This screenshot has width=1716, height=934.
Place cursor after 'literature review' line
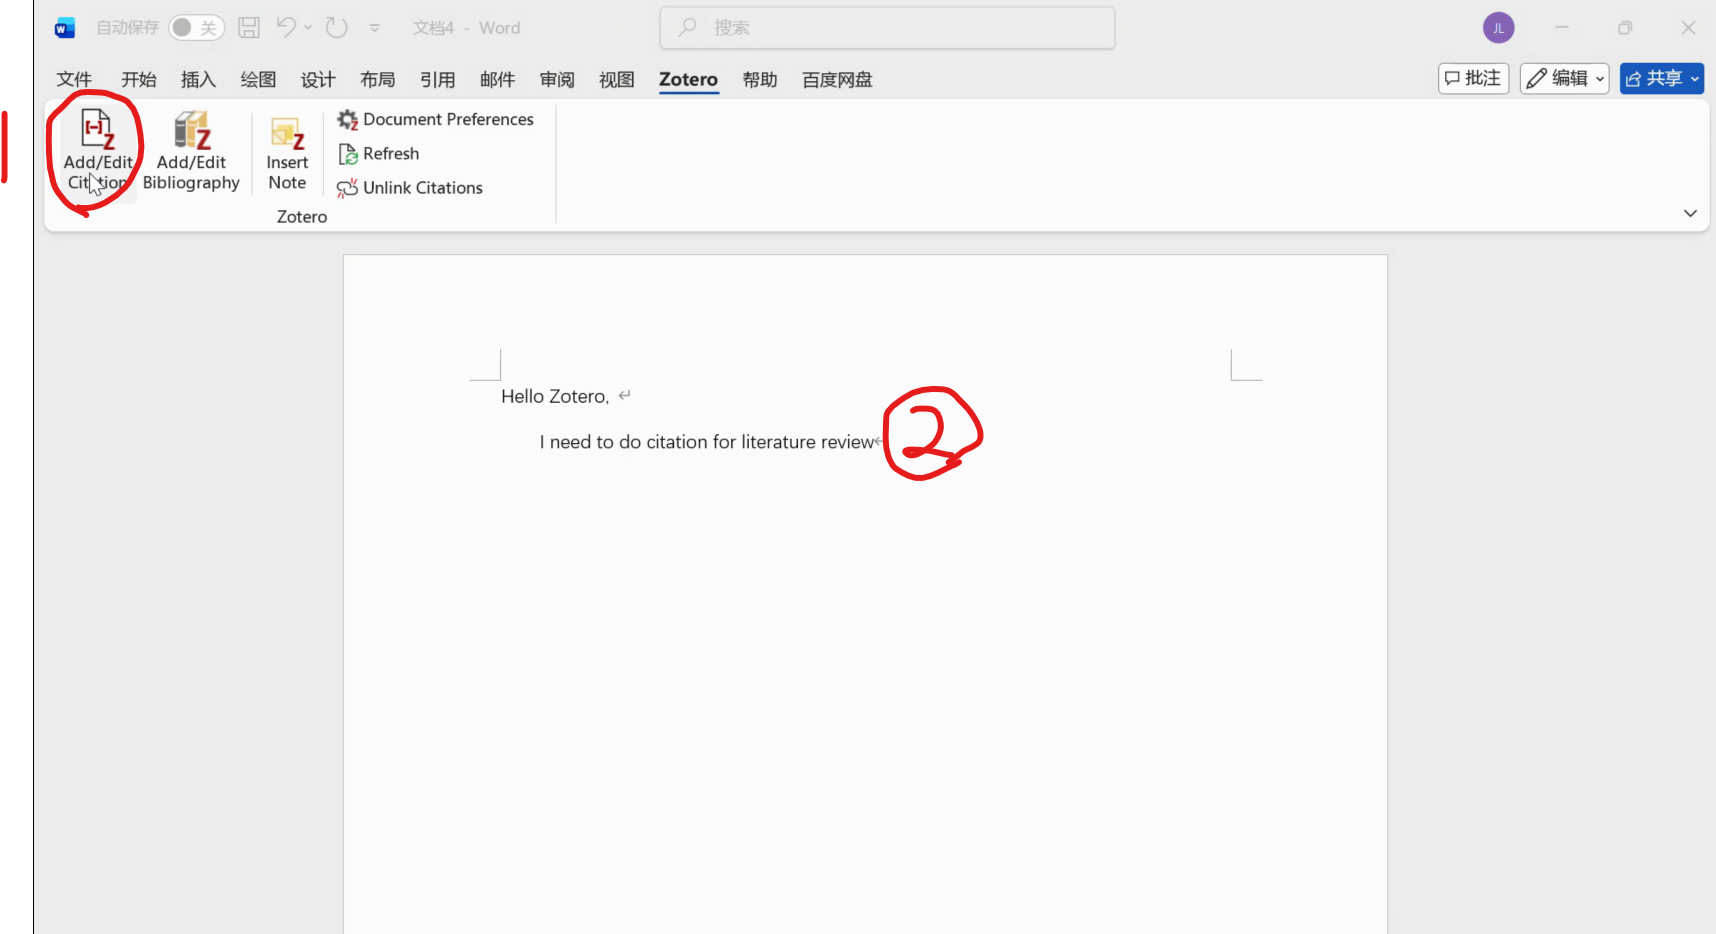tap(876, 442)
